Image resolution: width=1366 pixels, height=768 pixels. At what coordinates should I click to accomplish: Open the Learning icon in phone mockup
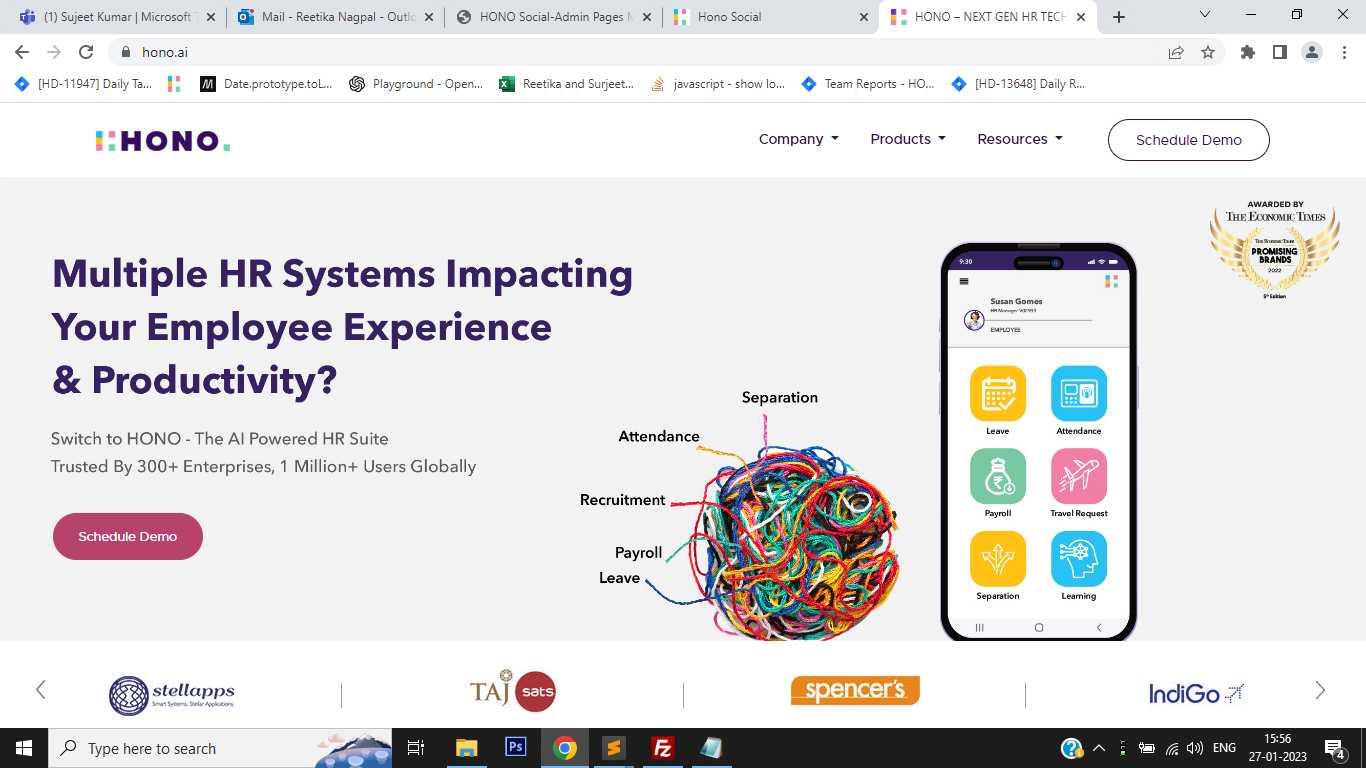(1079, 558)
